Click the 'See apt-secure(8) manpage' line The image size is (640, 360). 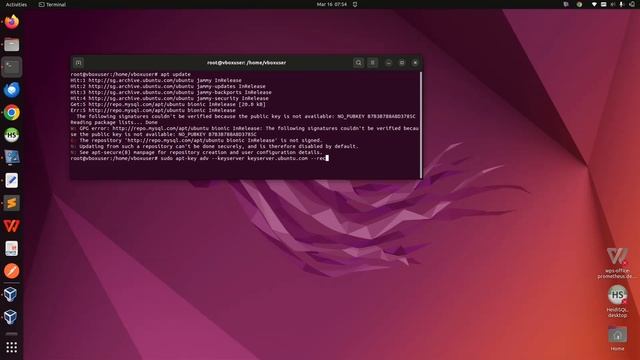(196, 152)
